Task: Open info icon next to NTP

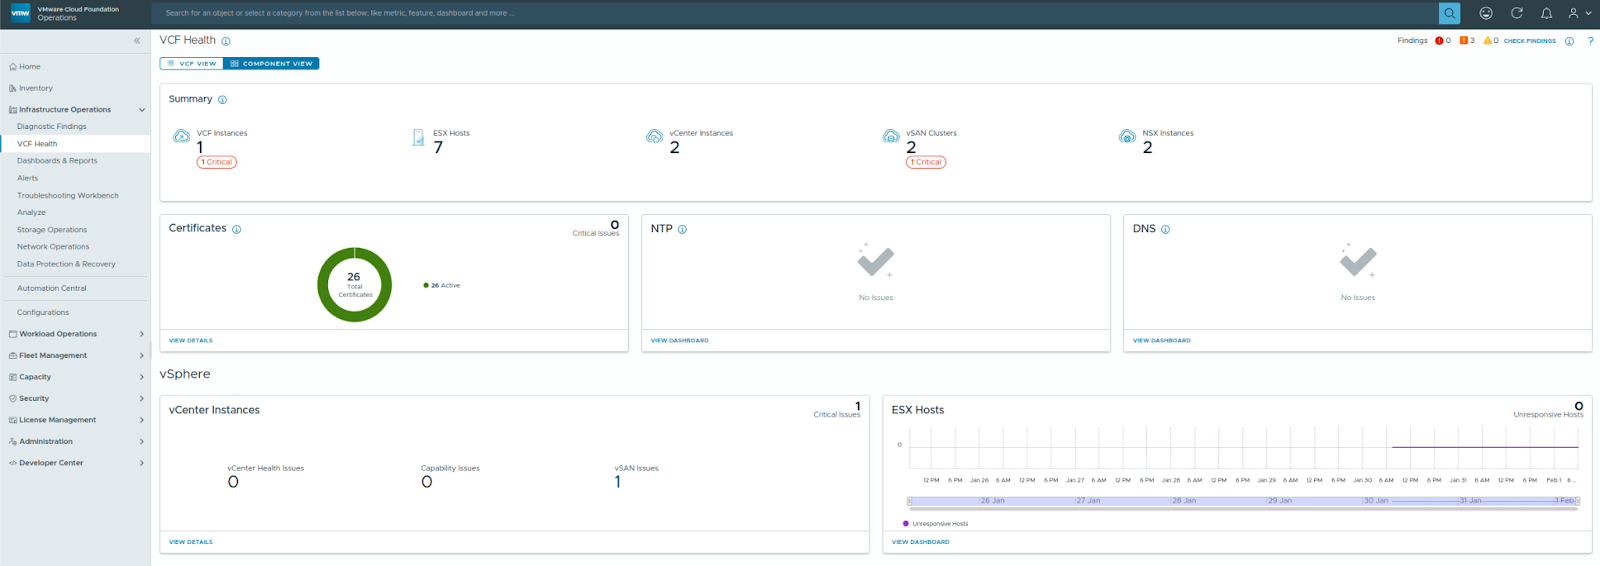Action: pos(682,229)
